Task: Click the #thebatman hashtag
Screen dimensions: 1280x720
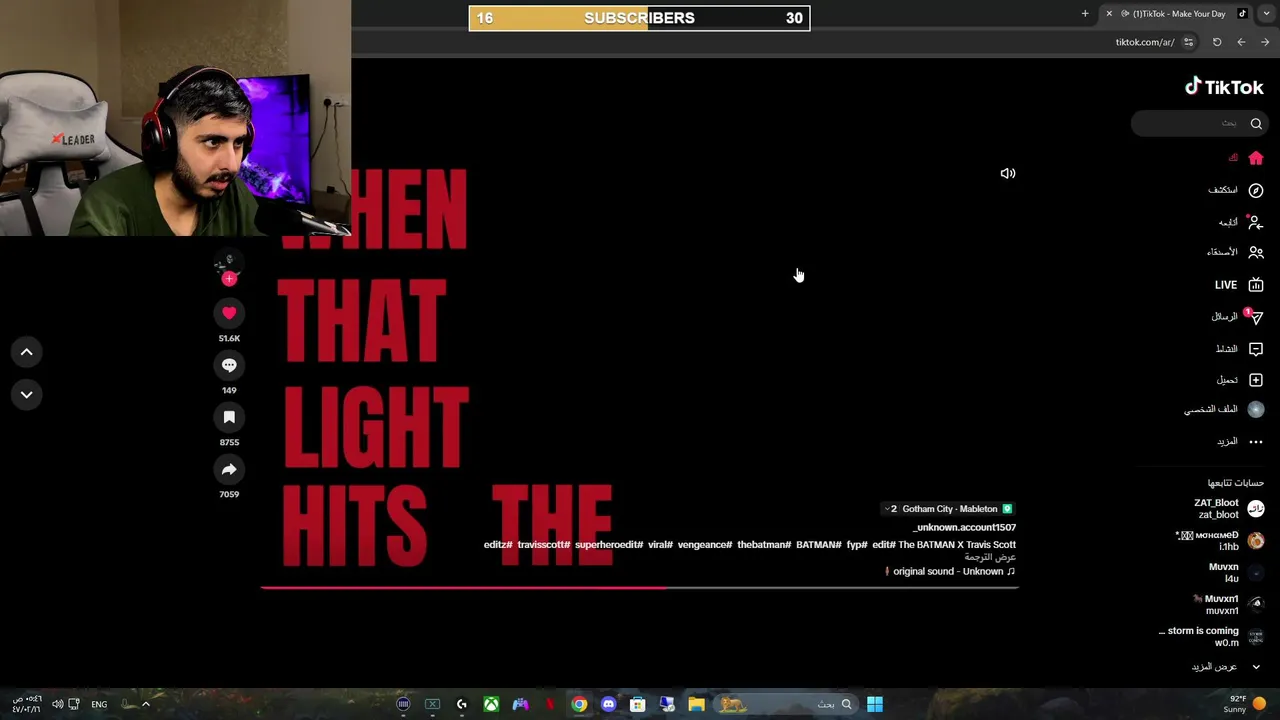Action: [x=764, y=545]
